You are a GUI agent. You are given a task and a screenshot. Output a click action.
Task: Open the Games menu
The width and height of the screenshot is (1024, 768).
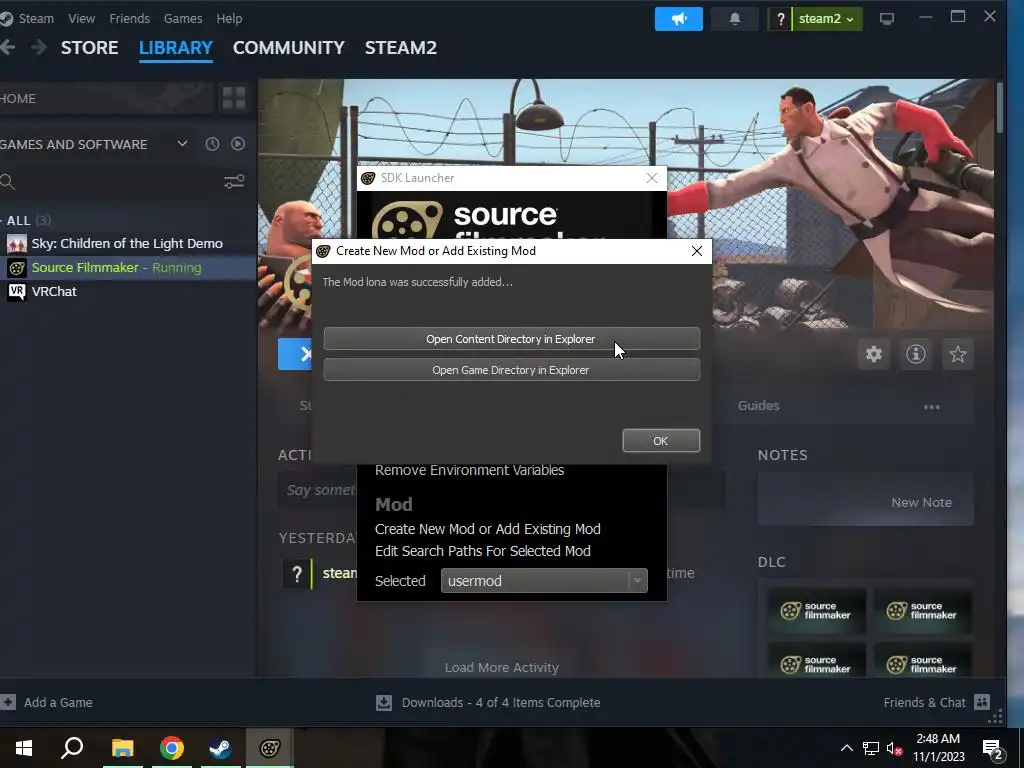(183, 18)
